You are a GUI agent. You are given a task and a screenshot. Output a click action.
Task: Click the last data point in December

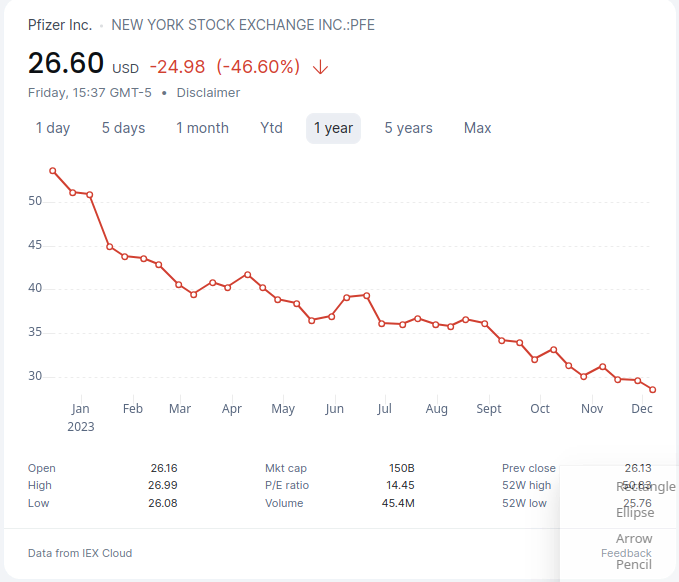[x=653, y=390]
